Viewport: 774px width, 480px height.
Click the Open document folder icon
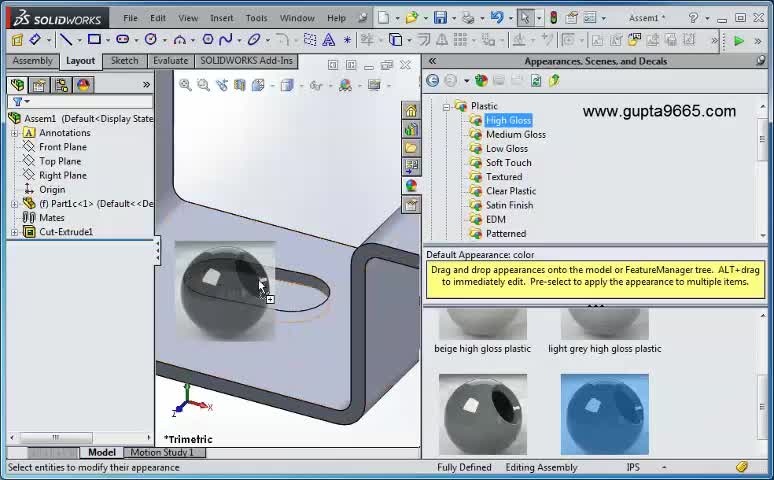[412, 18]
